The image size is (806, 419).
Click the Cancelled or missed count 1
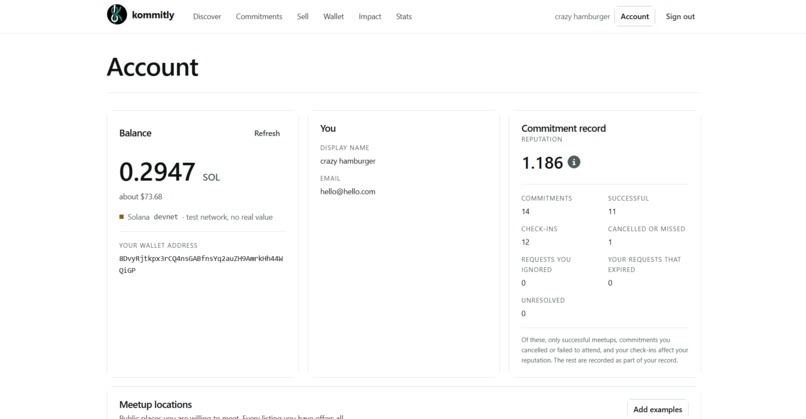coord(610,242)
